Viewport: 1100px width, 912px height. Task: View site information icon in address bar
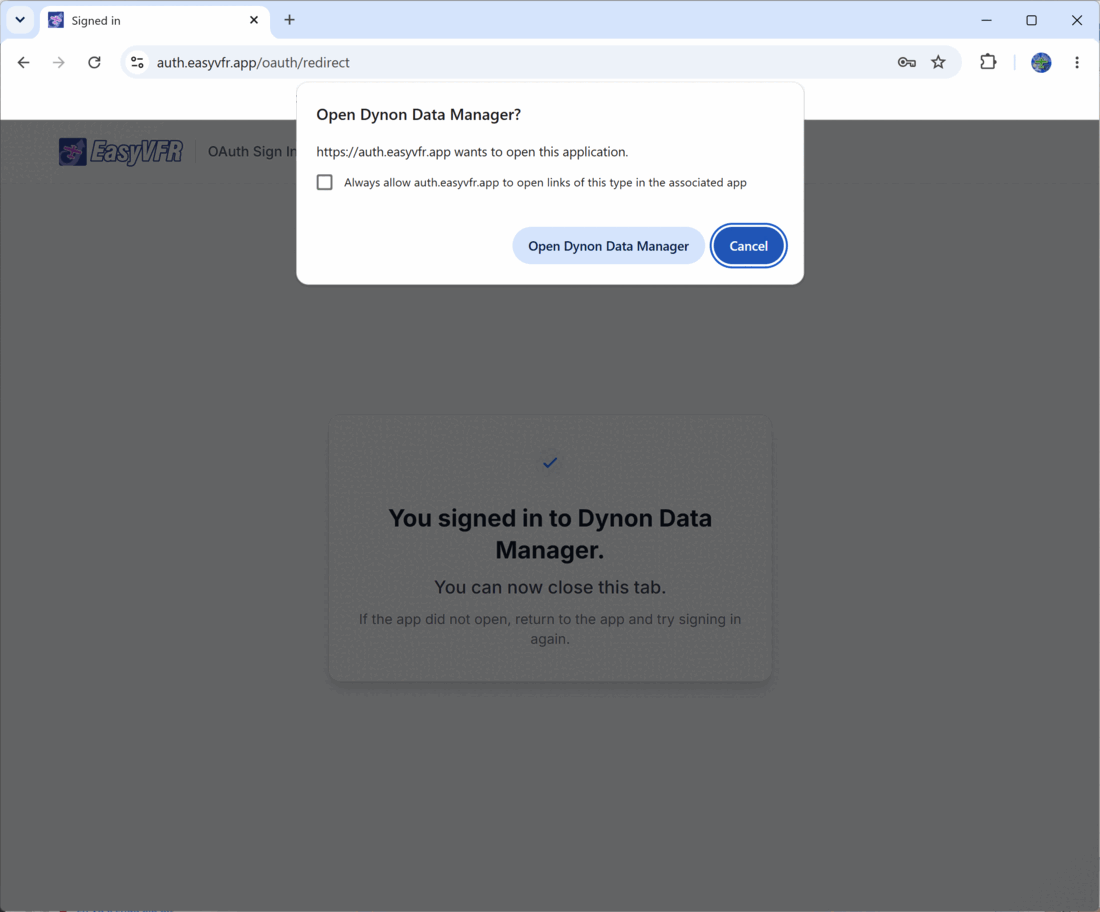pyautogui.click(x=138, y=62)
